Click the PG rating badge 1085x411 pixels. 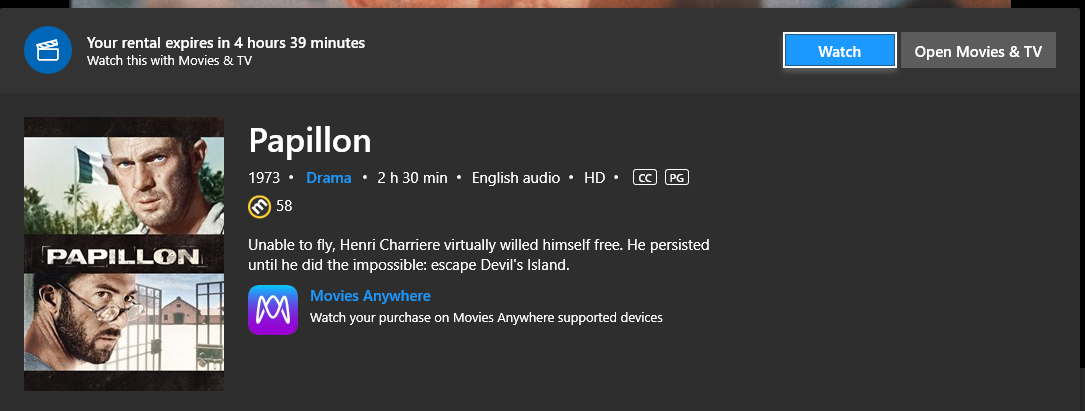[x=677, y=178]
